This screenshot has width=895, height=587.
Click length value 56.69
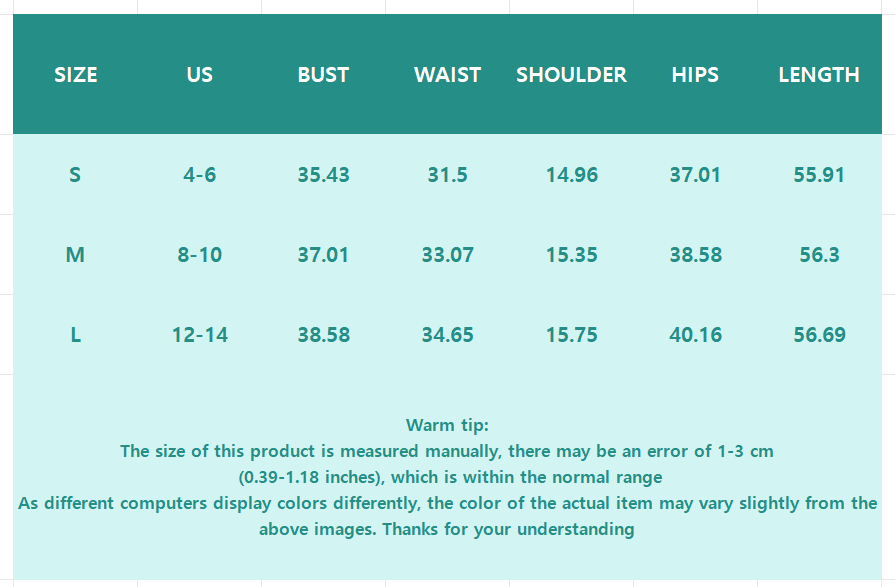tap(819, 335)
